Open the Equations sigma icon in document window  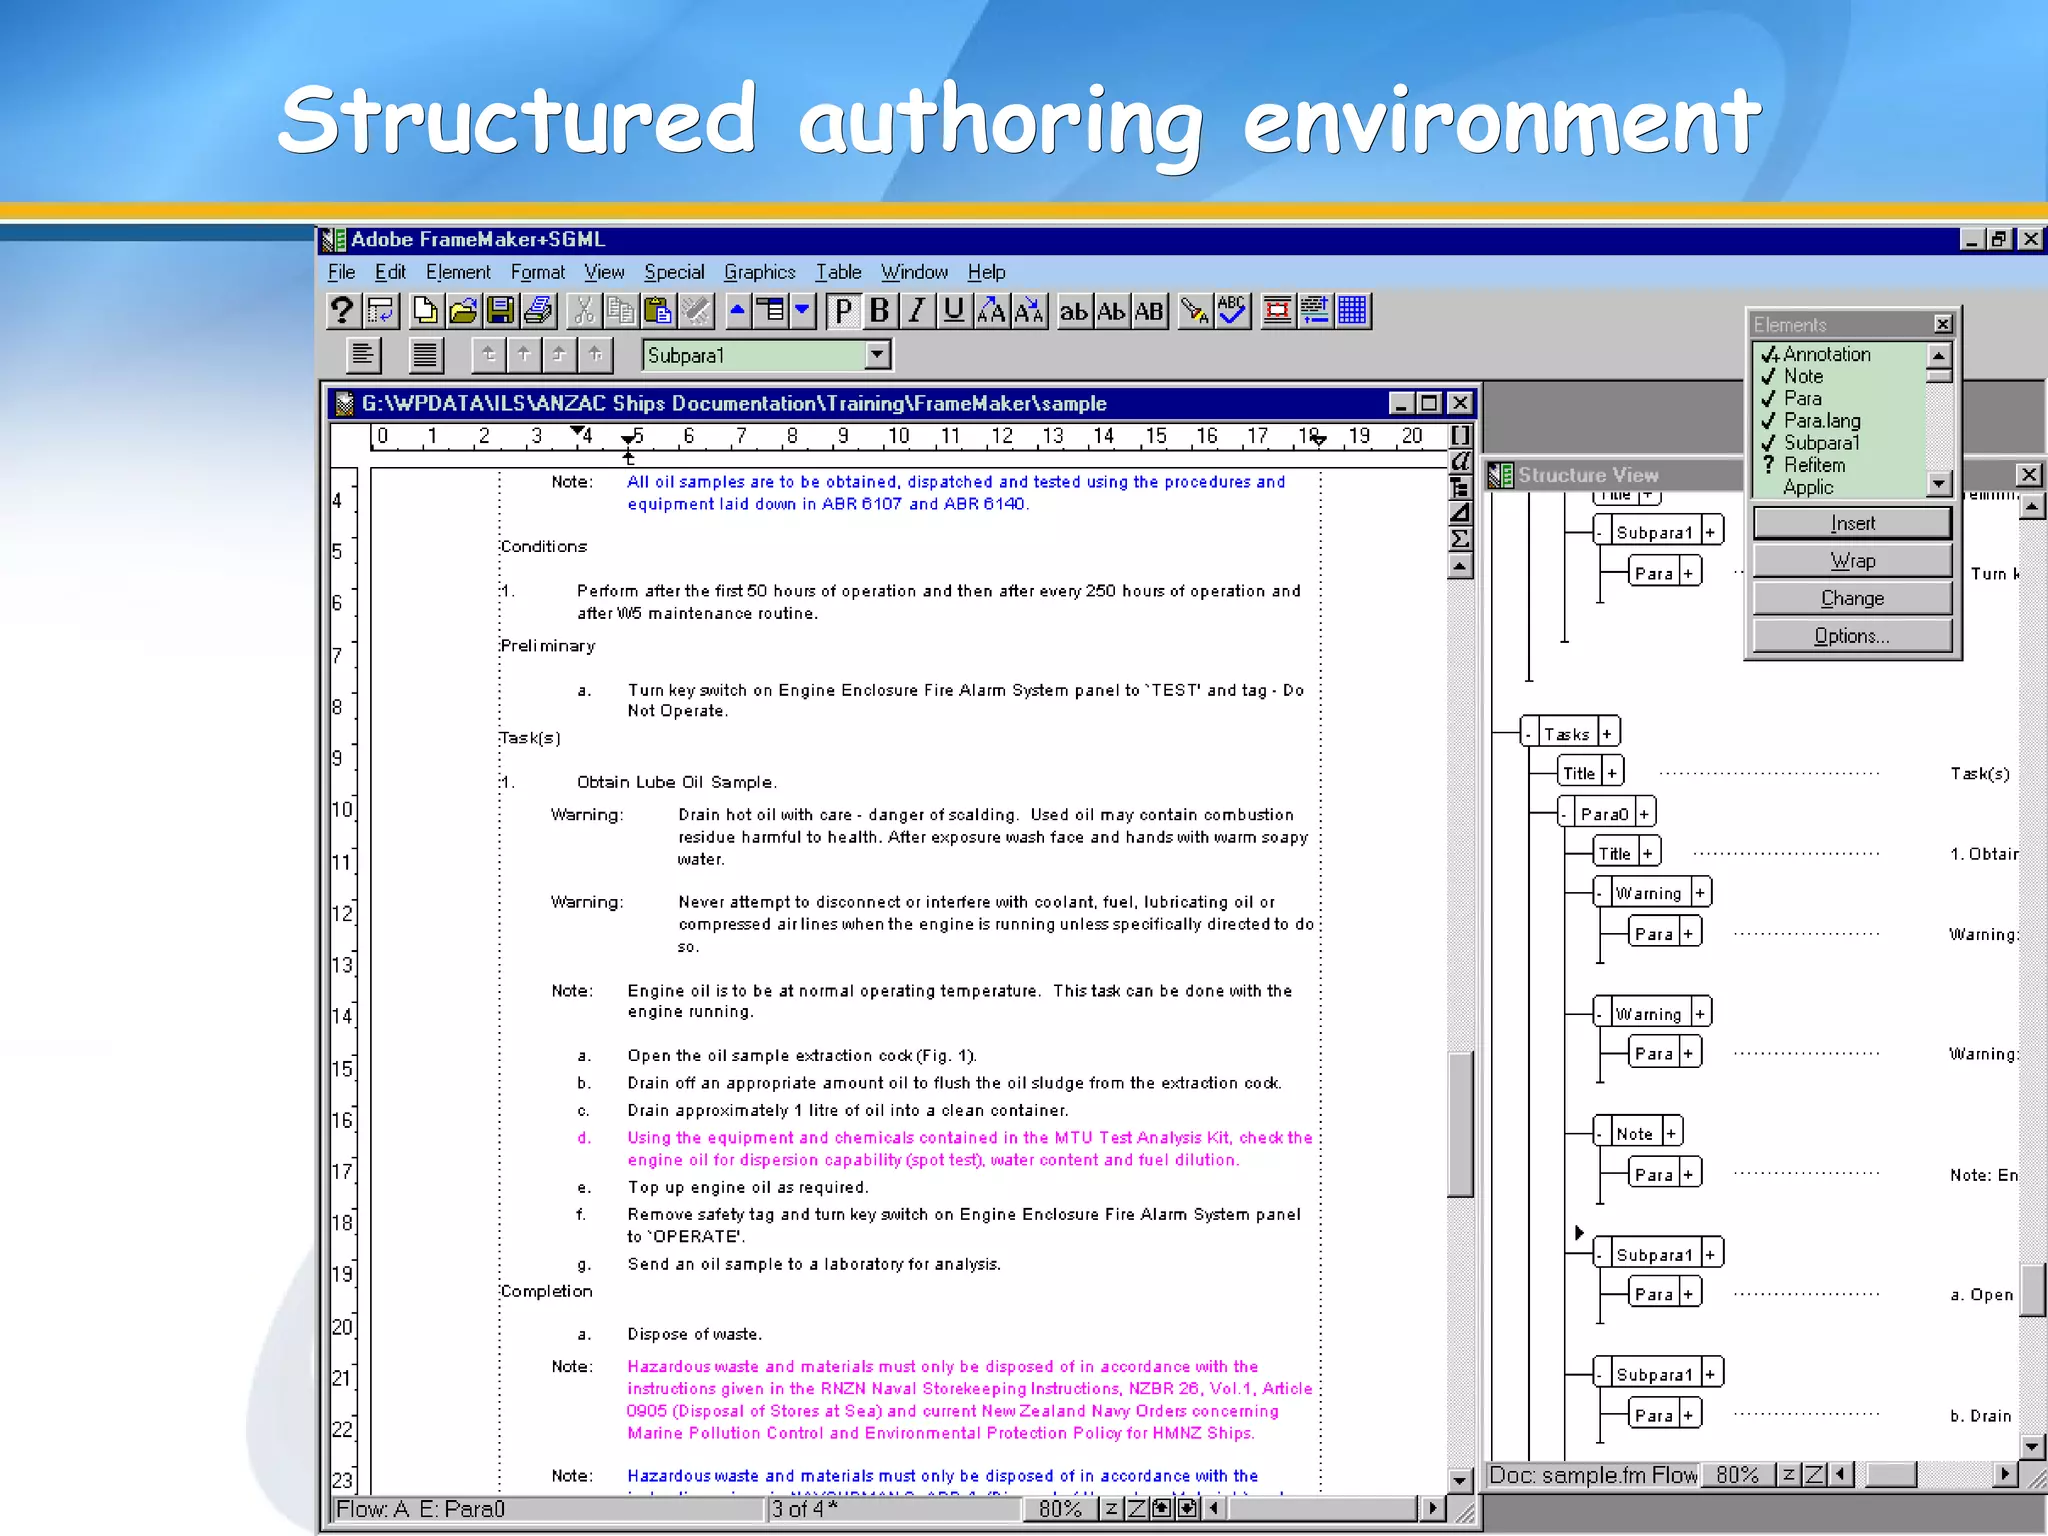(1460, 539)
